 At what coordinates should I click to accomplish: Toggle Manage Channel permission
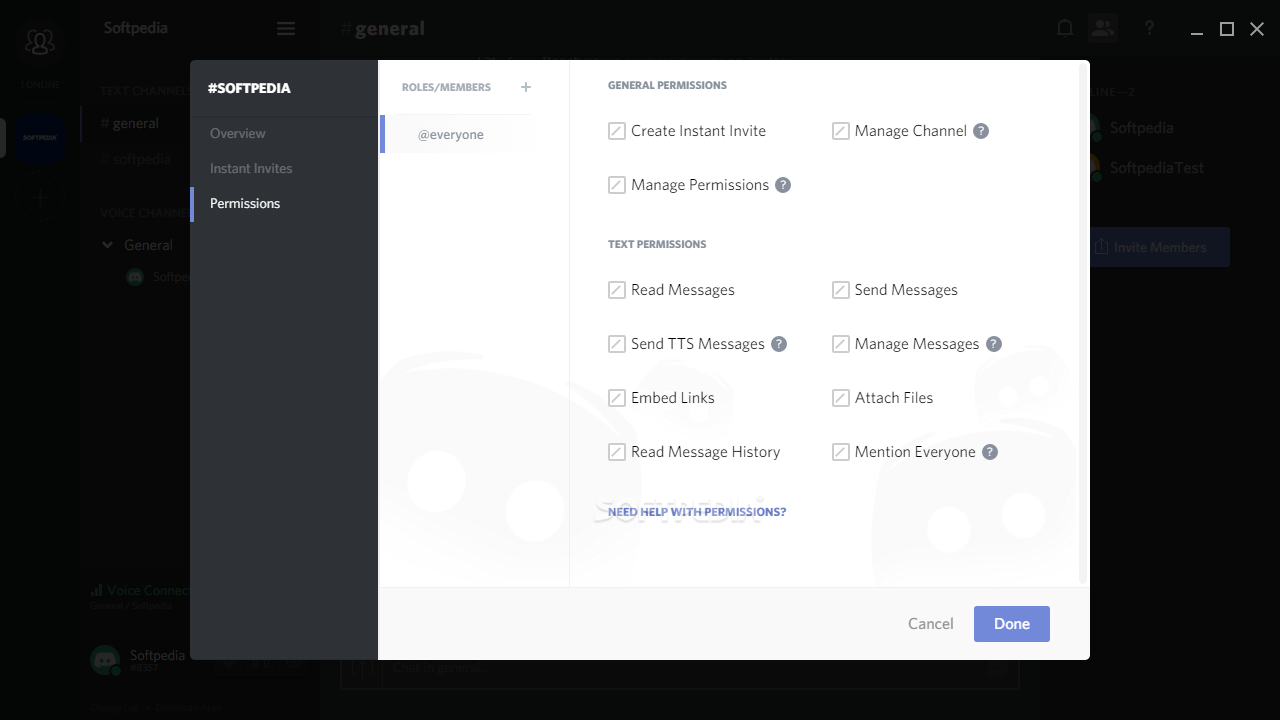841,131
